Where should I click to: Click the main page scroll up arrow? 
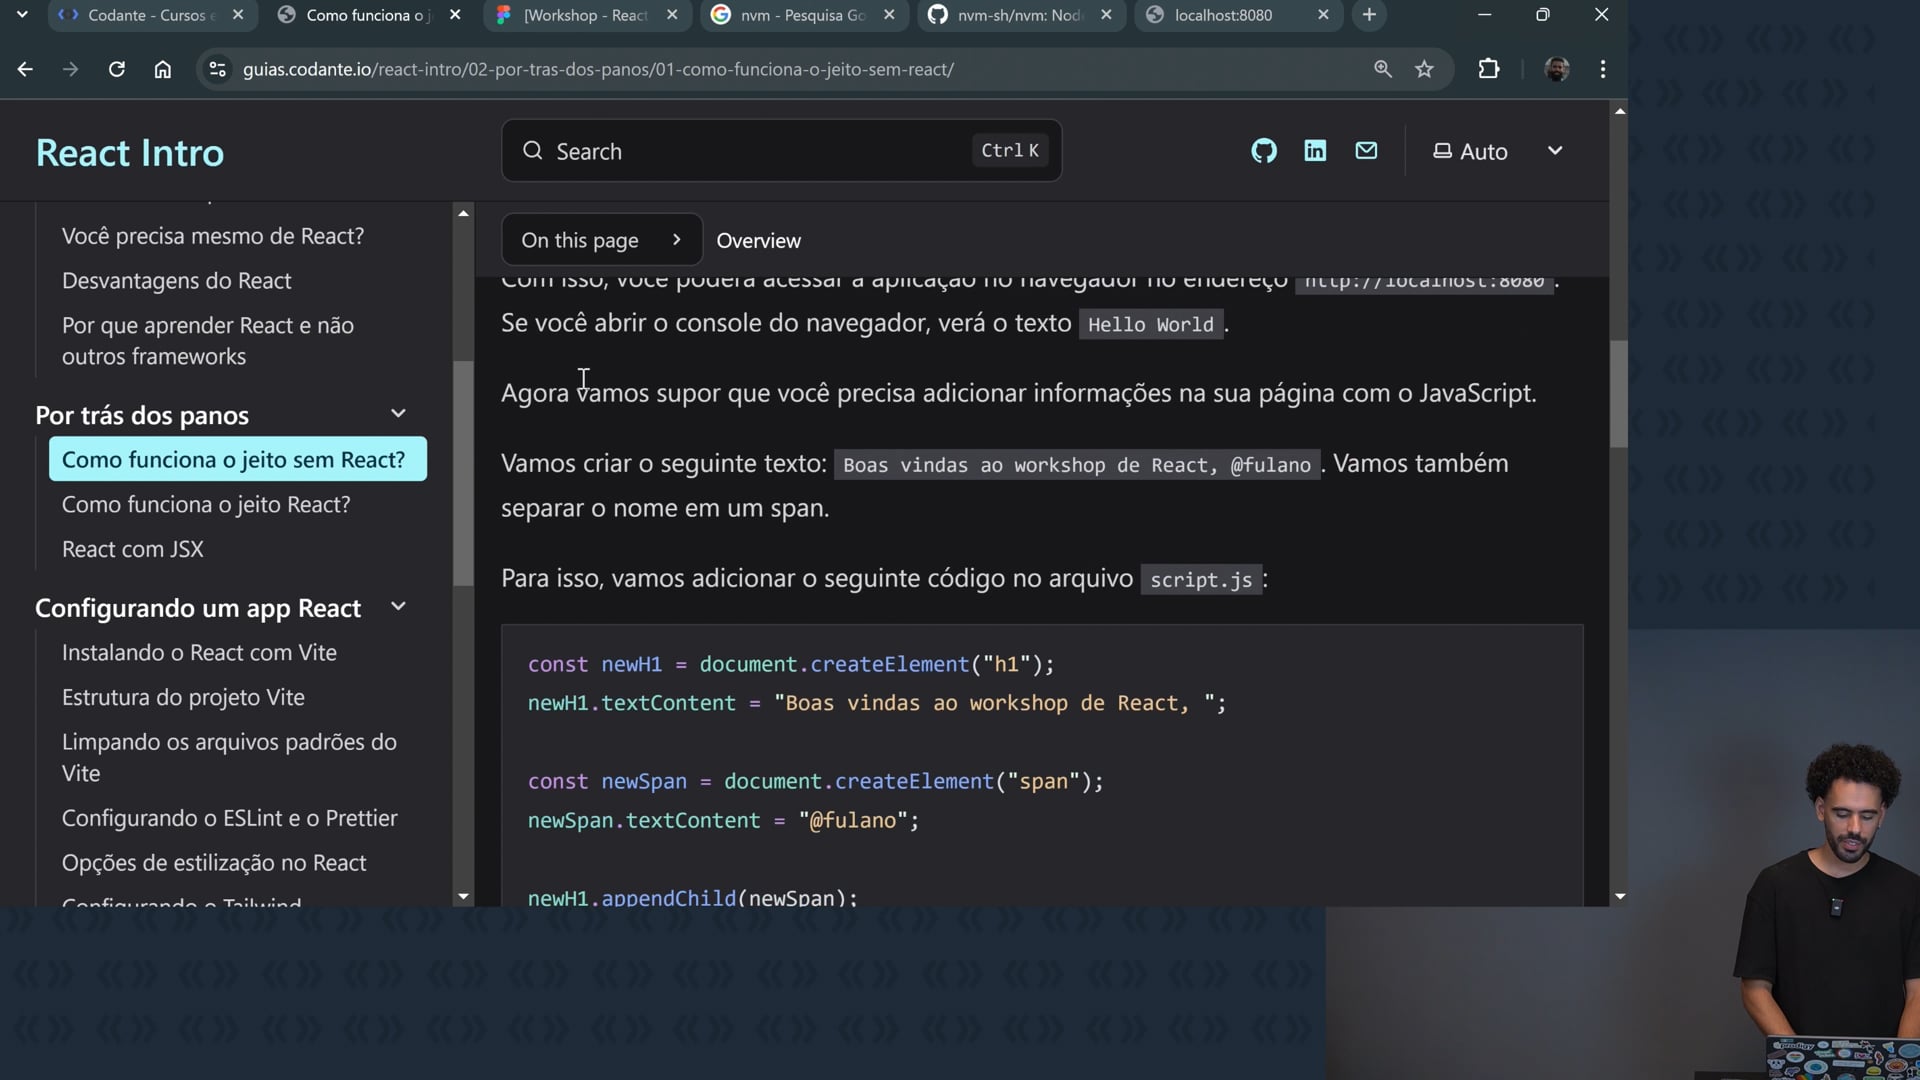pos(1620,111)
